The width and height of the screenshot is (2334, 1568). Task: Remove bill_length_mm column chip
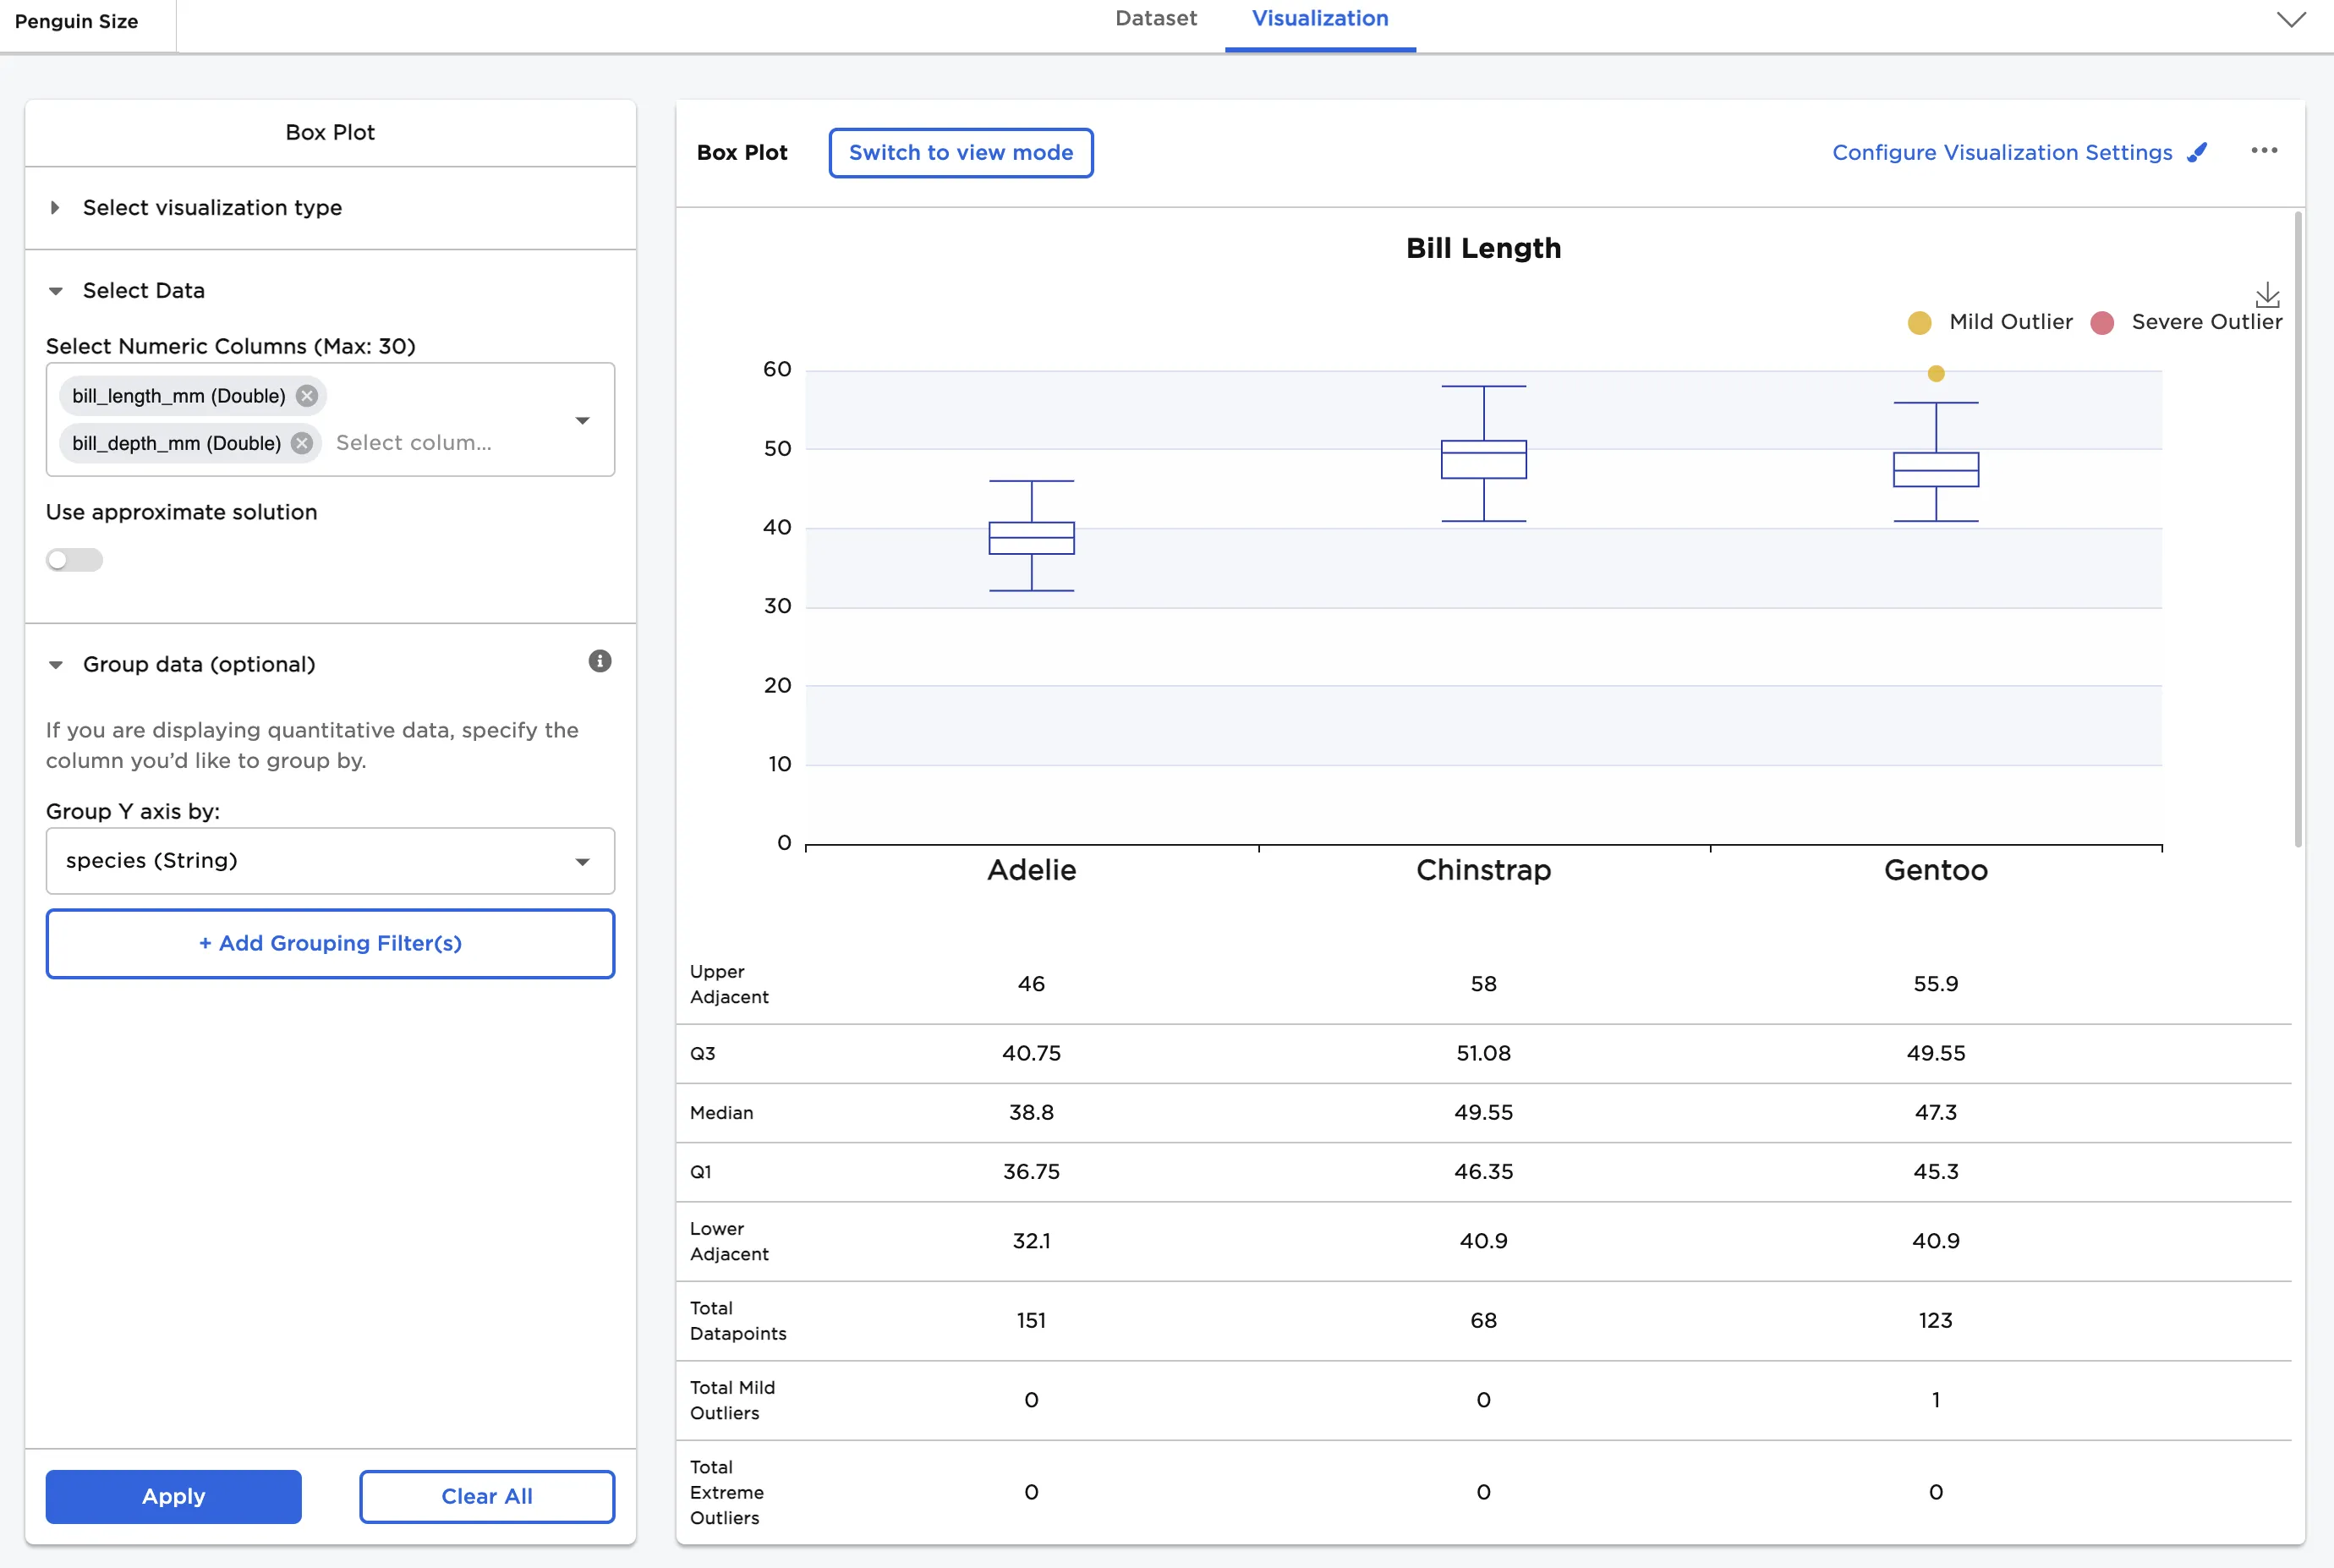coord(307,396)
